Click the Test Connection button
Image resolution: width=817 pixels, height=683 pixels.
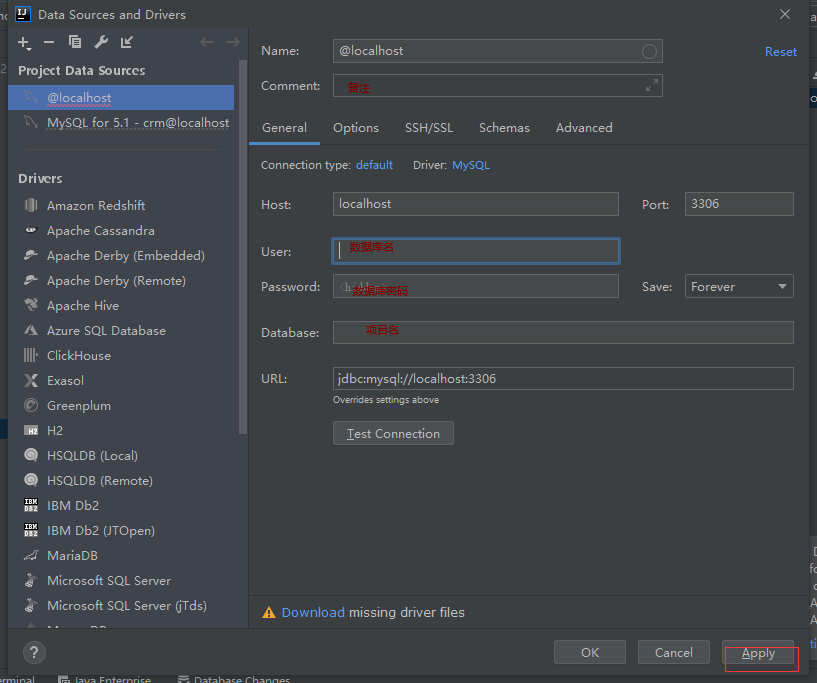click(393, 433)
